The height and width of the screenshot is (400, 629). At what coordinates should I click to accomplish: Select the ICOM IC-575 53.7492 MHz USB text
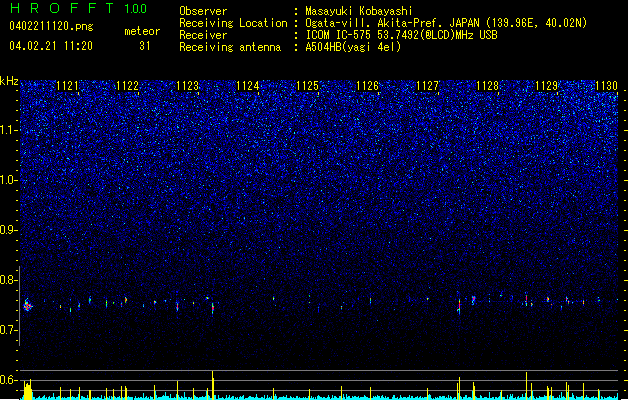pyautogui.click(x=402, y=35)
